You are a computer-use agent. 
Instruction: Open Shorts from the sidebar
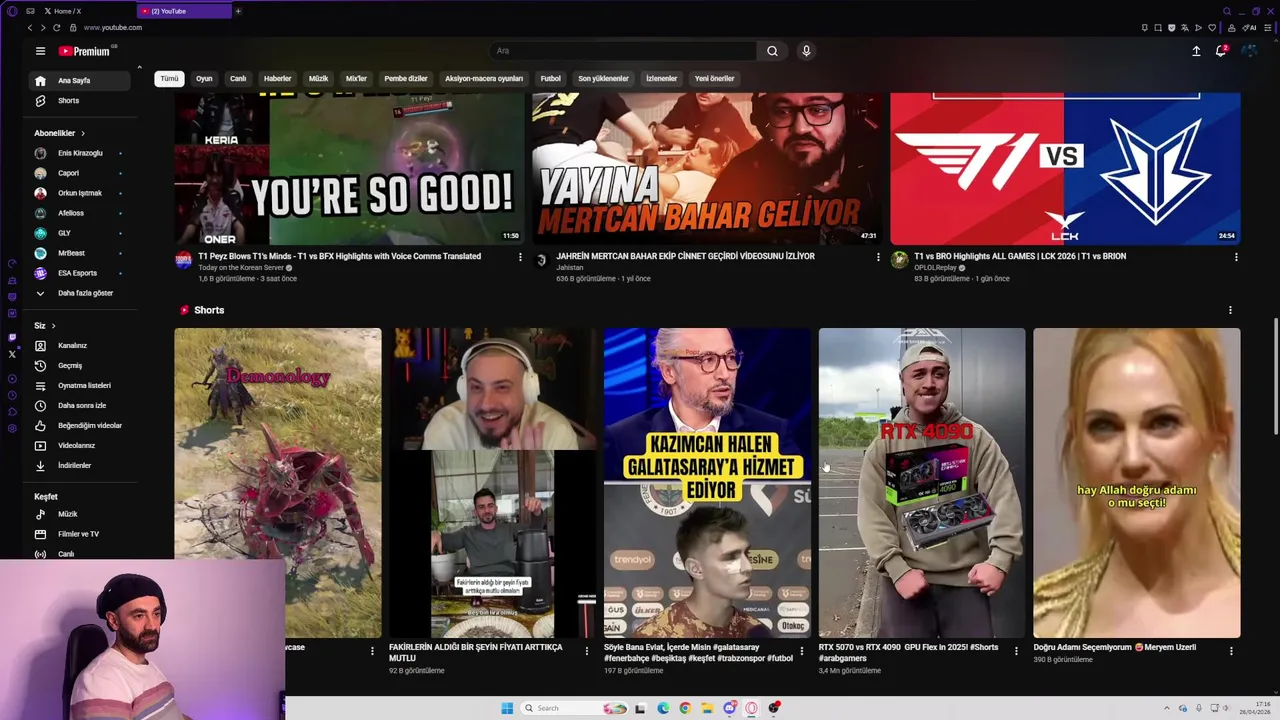point(81,101)
